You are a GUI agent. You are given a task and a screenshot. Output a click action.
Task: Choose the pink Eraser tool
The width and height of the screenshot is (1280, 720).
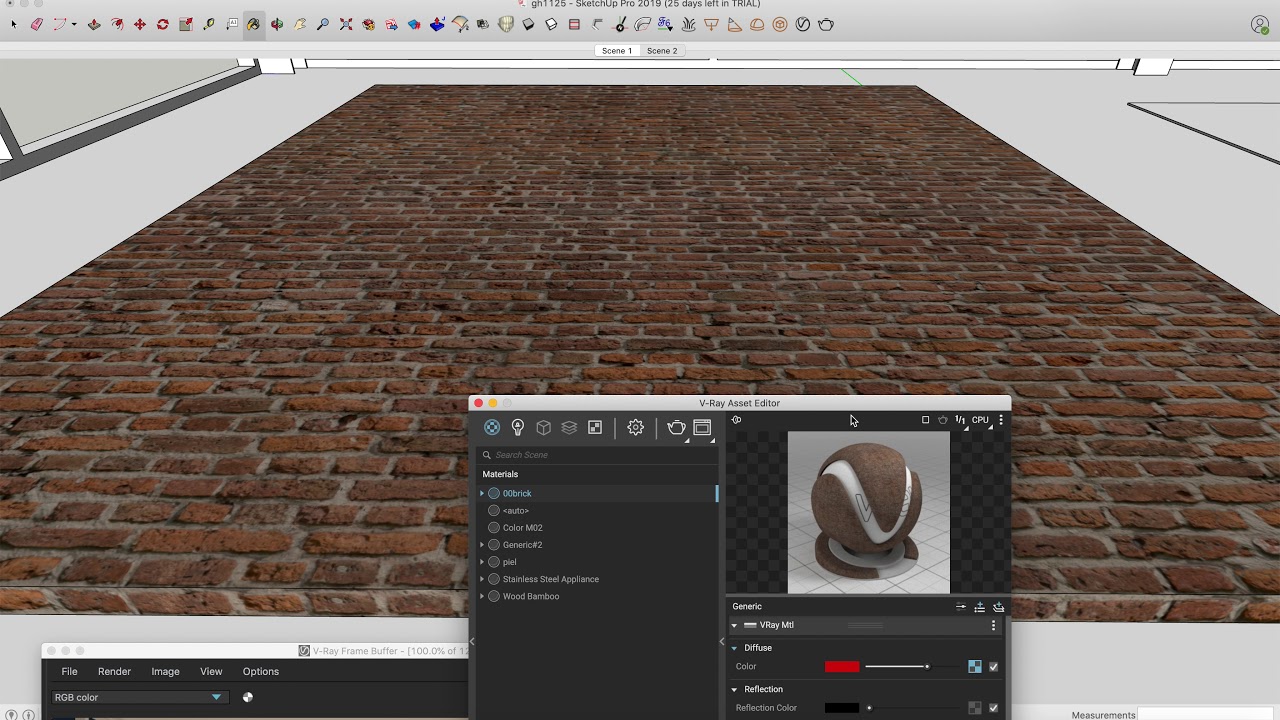click(x=37, y=24)
